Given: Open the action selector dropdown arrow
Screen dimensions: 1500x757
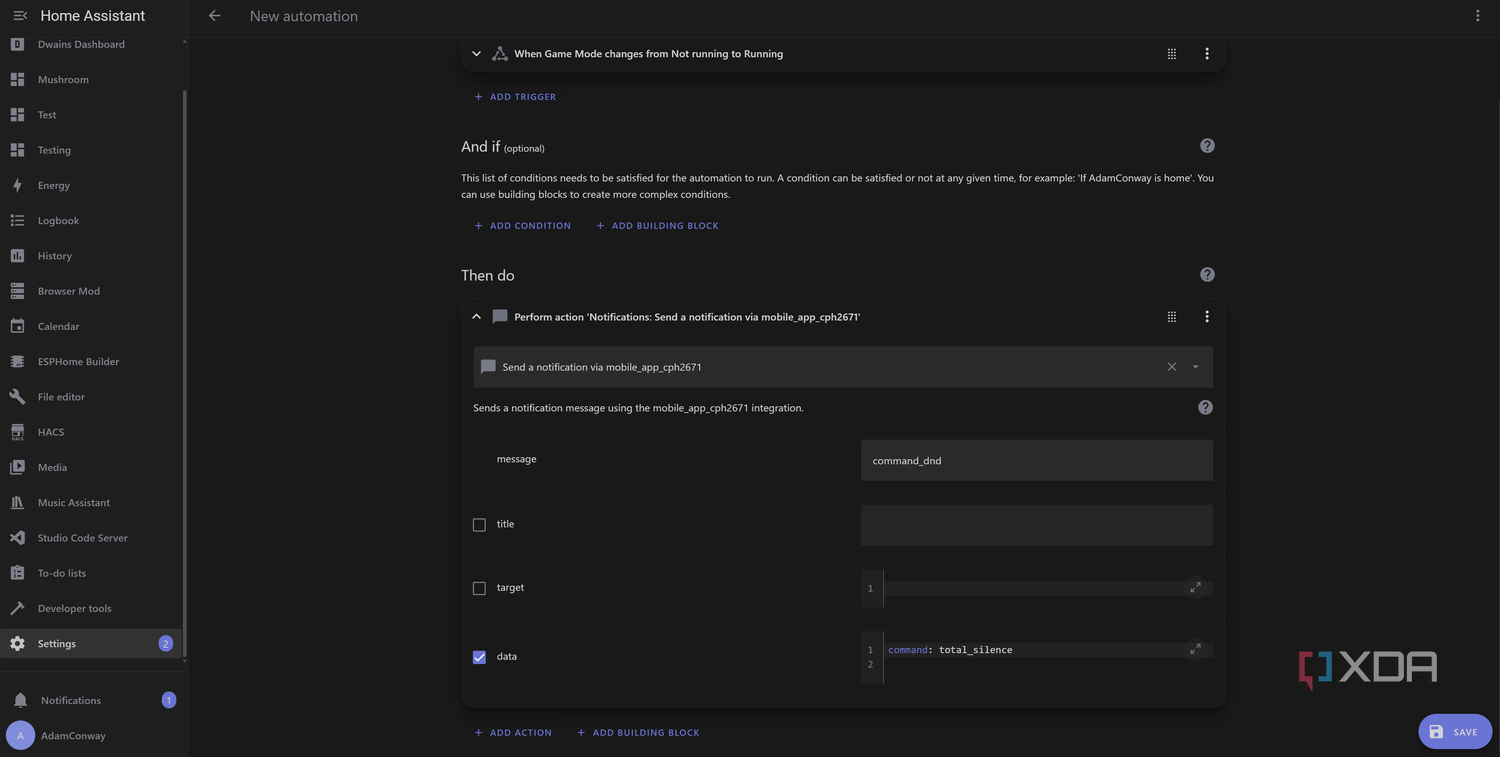Looking at the screenshot, I should pos(1195,367).
